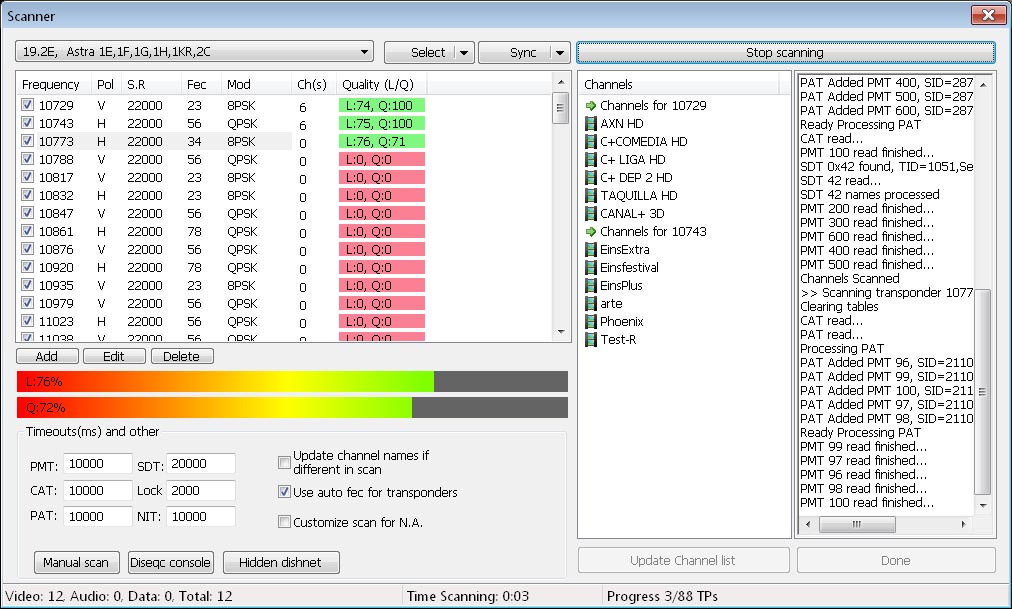Click the log panel vertical scrollbar thumb
Screen dimensions: 1012x609
(x=982, y=391)
